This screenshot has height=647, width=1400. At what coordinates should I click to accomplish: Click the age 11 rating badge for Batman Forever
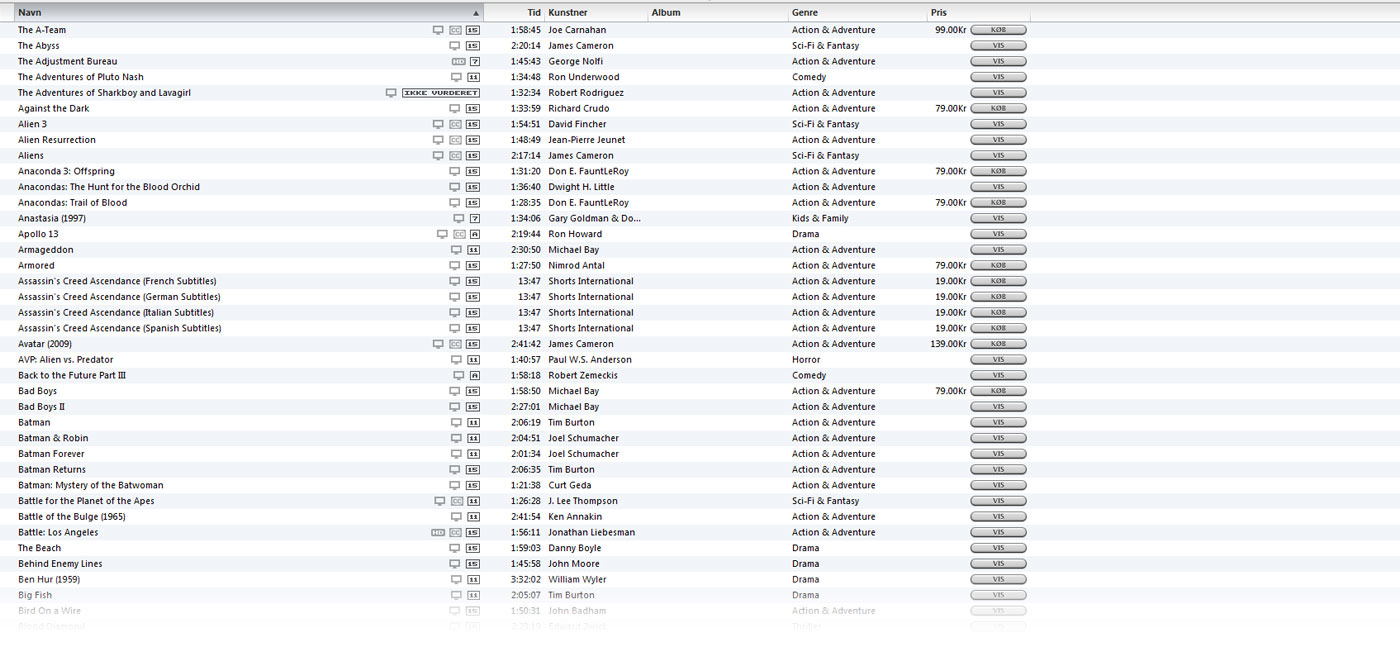click(x=473, y=454)
